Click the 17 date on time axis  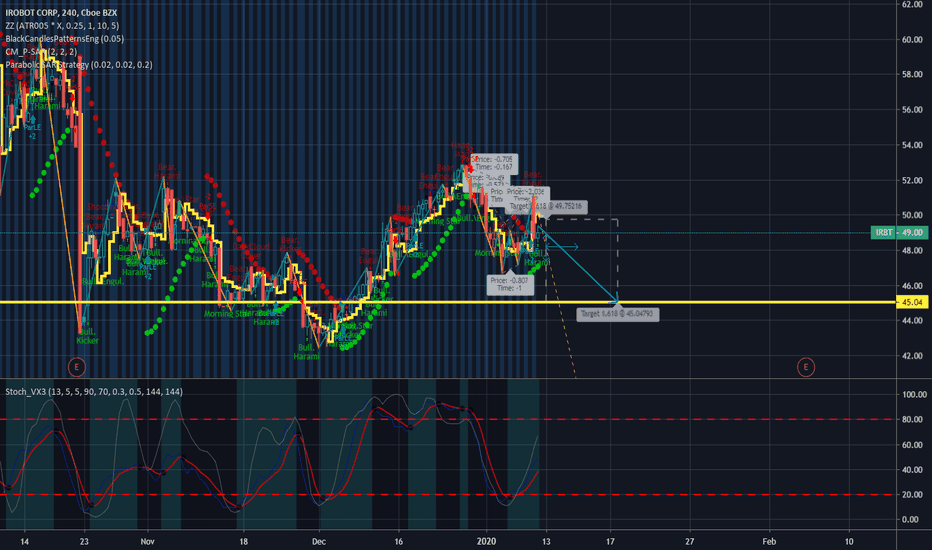(x=610, y=542)
